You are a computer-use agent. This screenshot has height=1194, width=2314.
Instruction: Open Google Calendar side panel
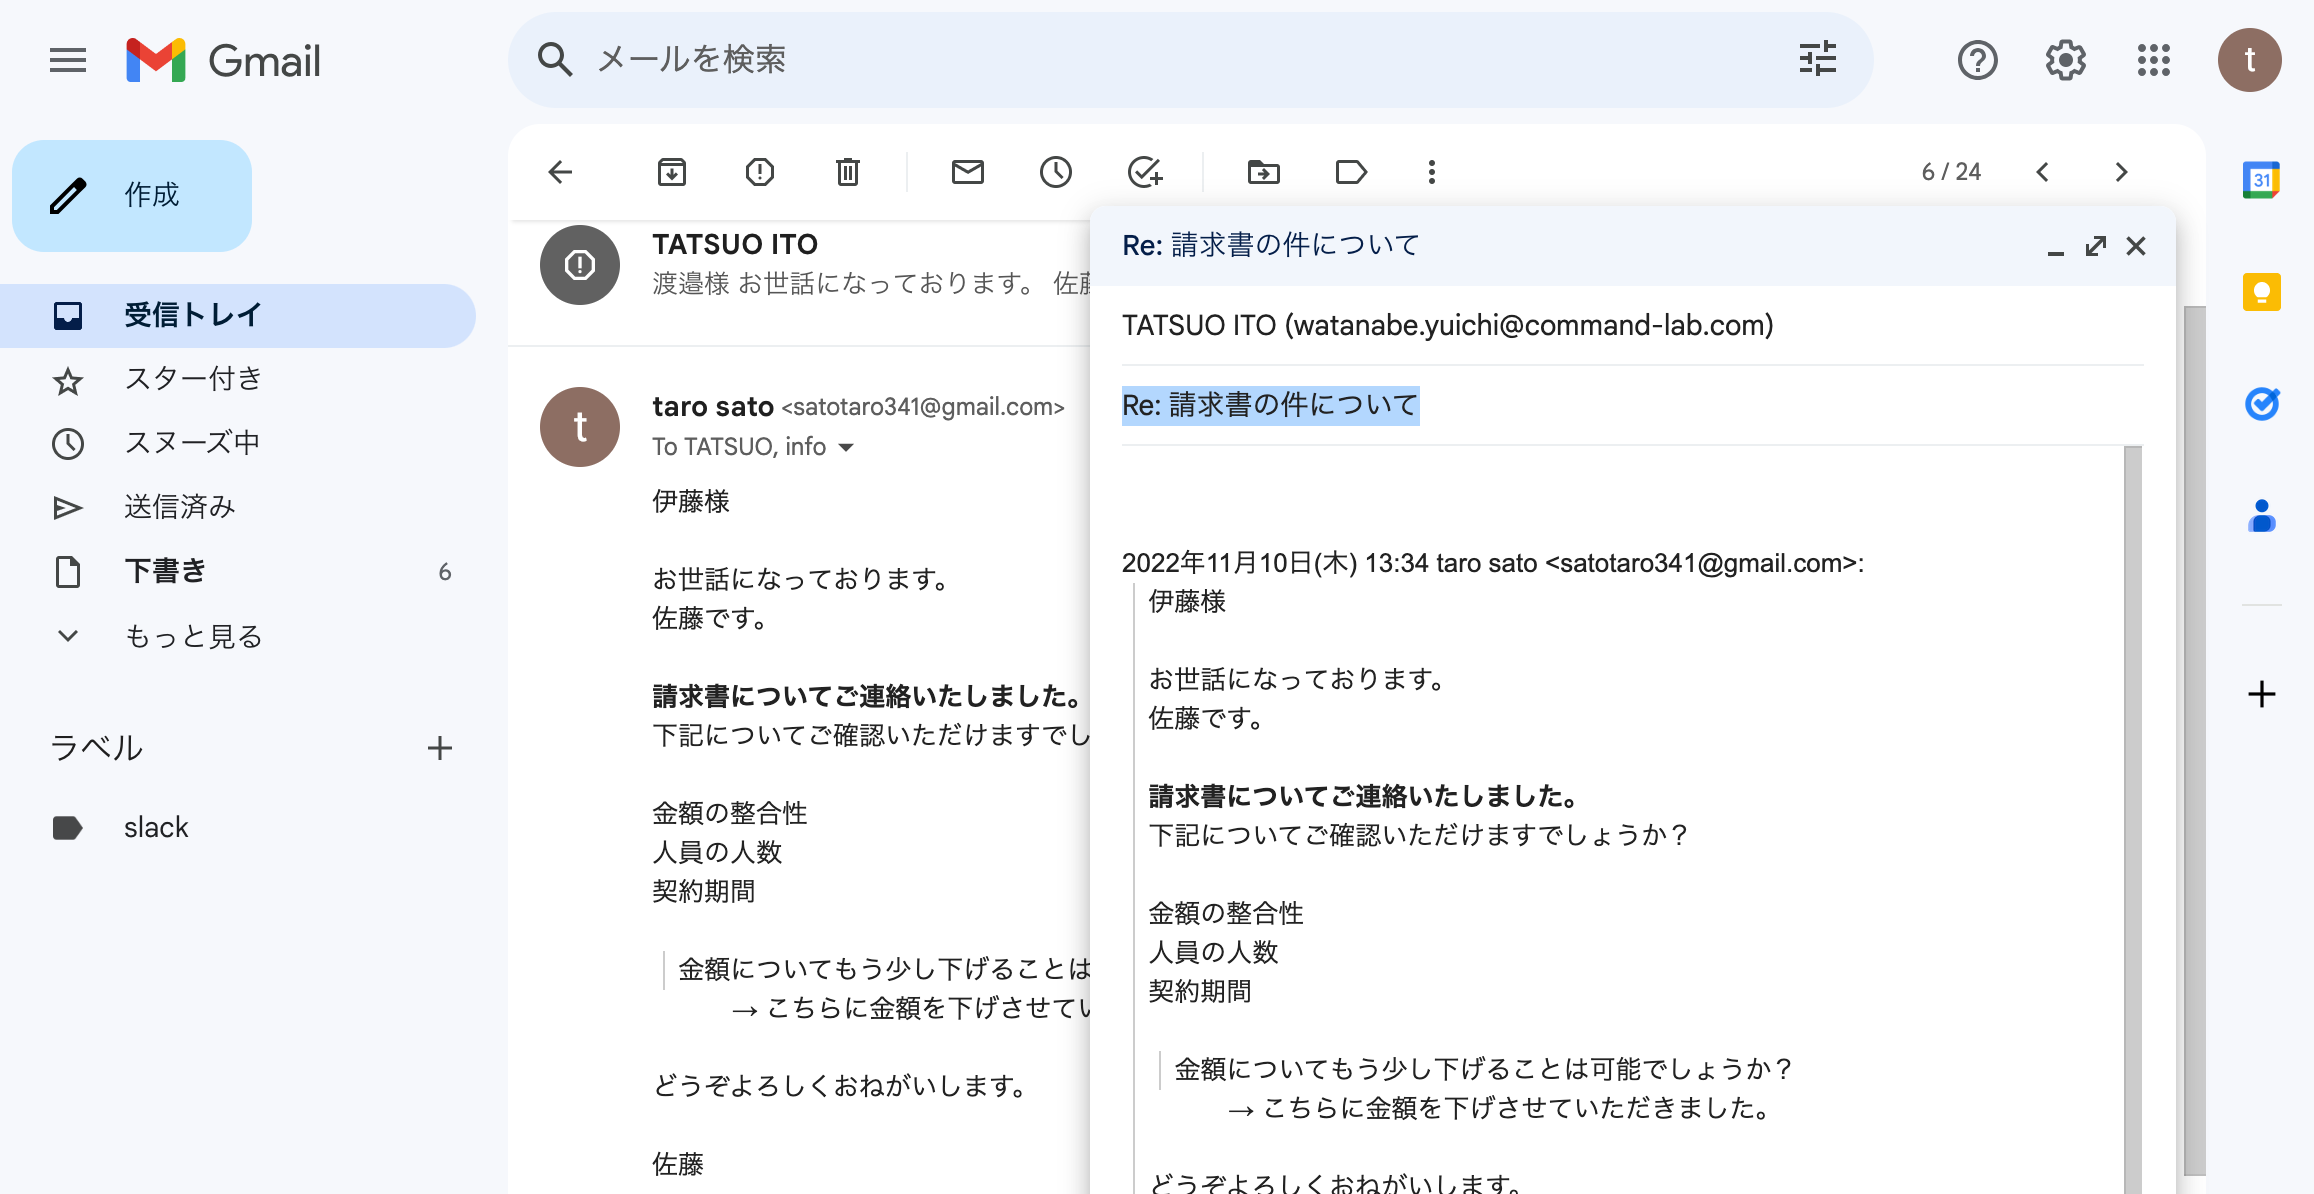coord(2261,180)
